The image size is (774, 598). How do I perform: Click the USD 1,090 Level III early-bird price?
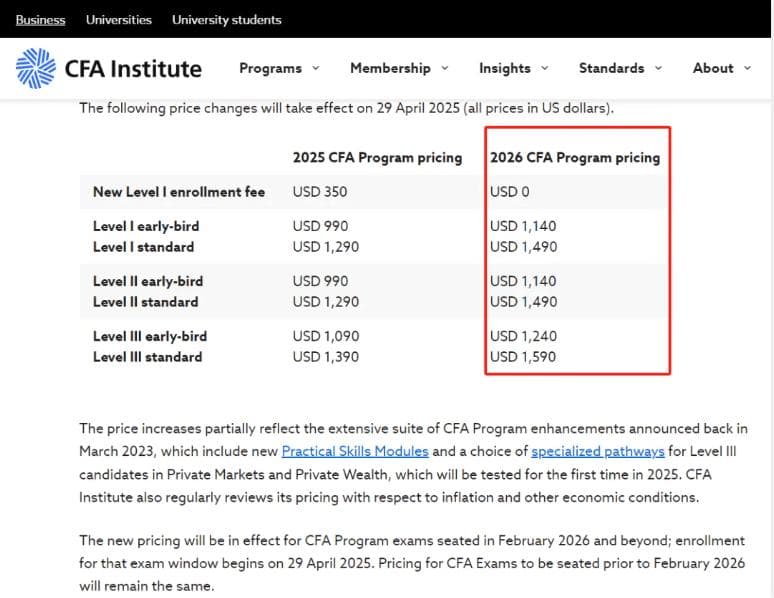(326, 336)
